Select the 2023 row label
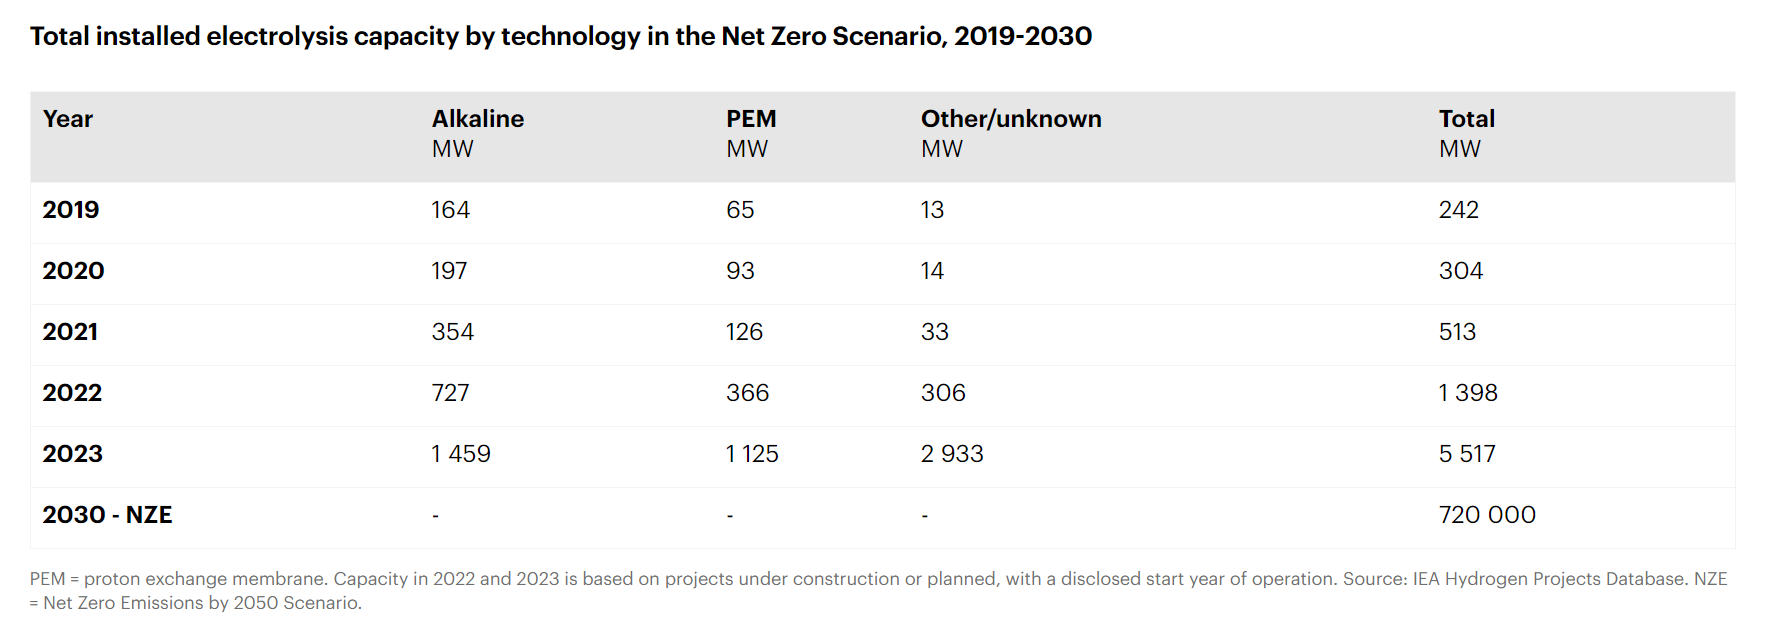The image size is (1770, 625). coord(72,454)
